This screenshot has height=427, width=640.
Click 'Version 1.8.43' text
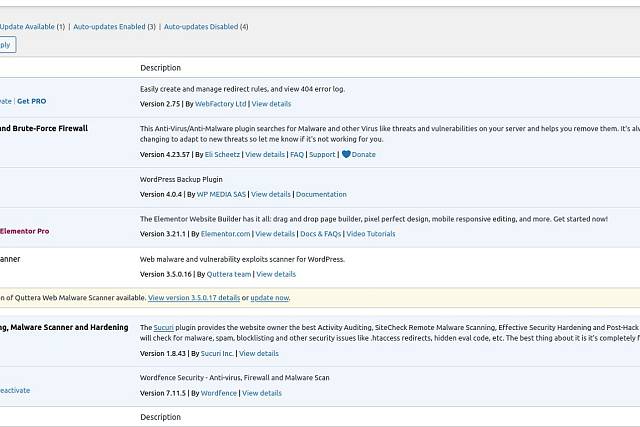(163, 354)
